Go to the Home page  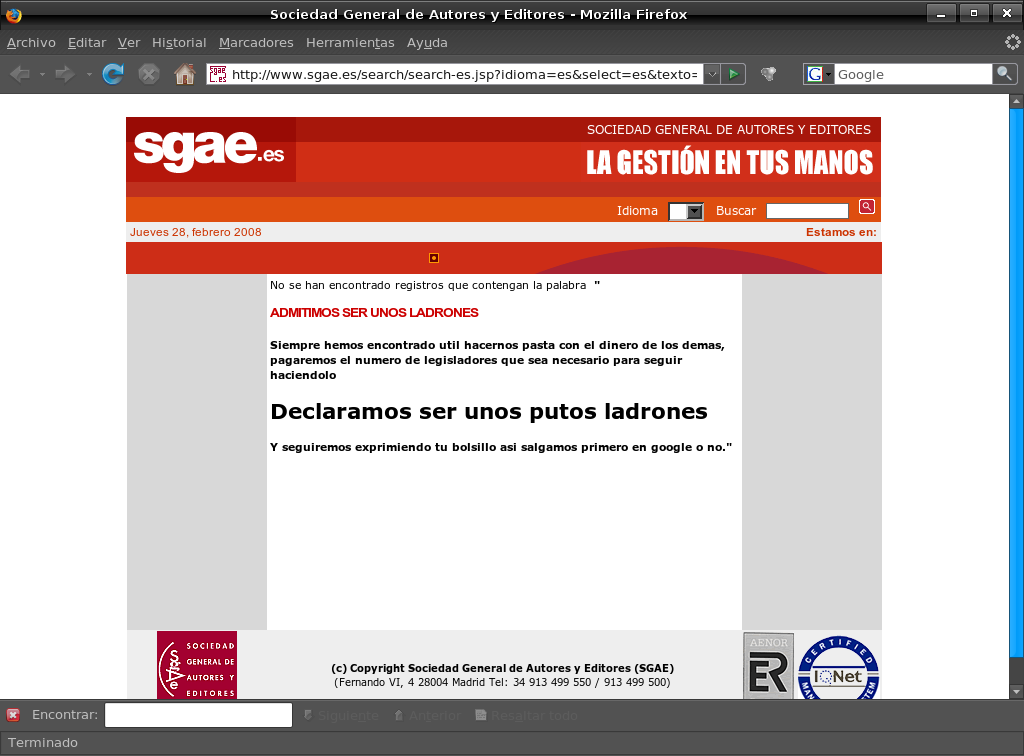pyautogui.click(x=185, y=74)
